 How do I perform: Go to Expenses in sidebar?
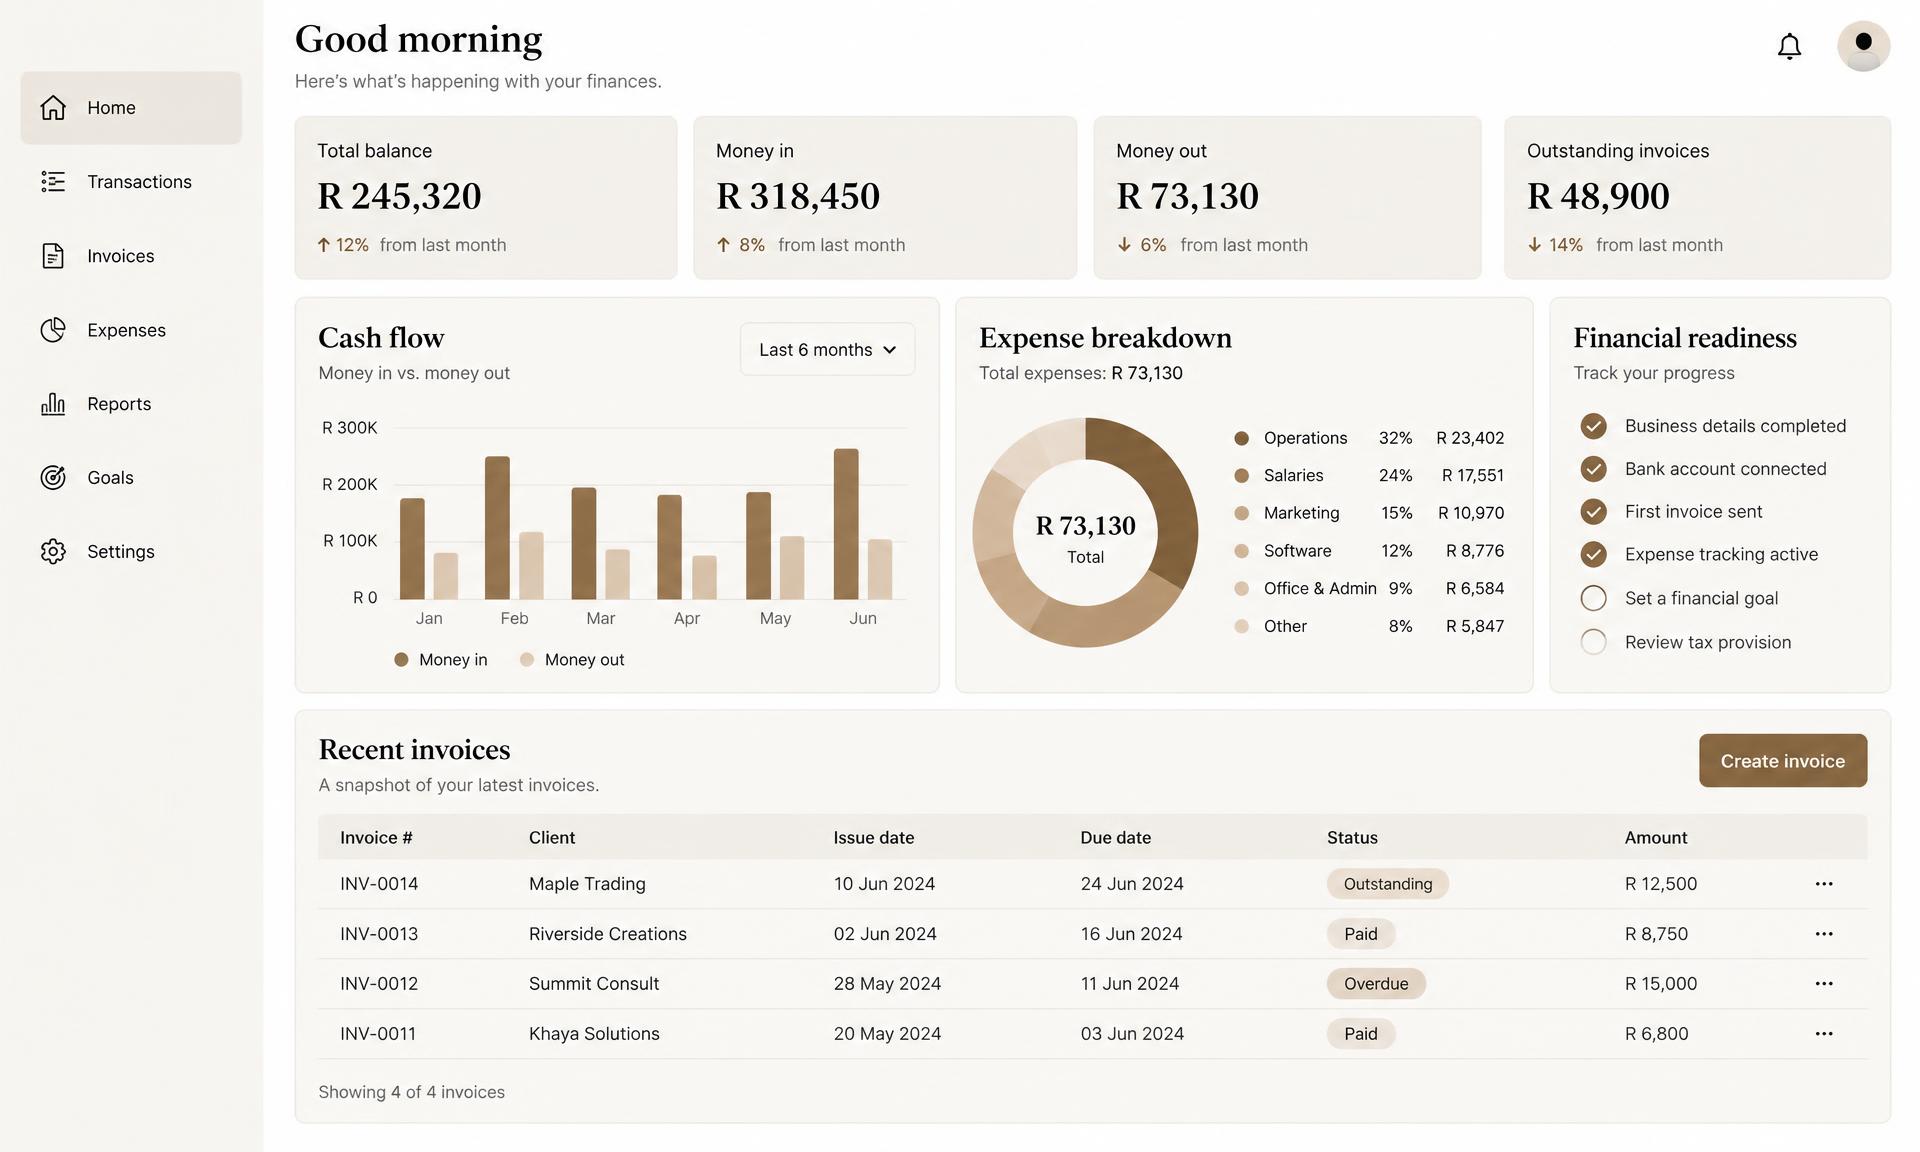tap(131, 329)
